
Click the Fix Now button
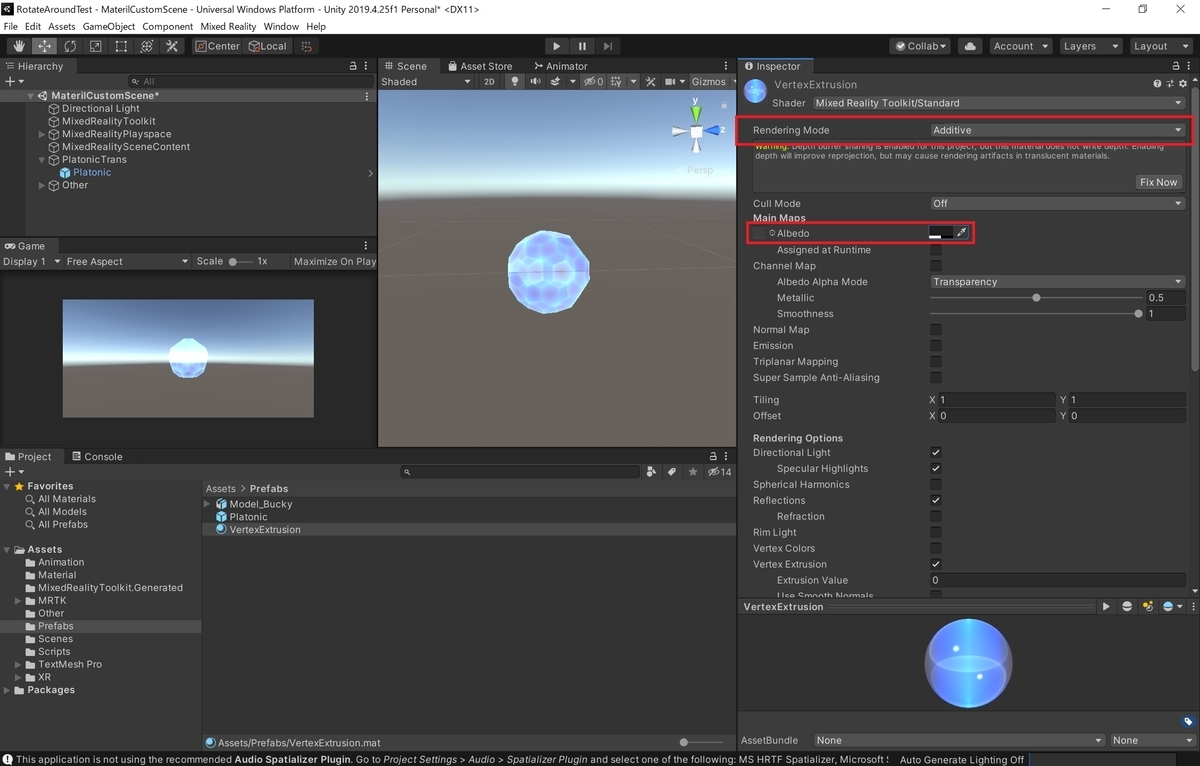[1159, 182]
